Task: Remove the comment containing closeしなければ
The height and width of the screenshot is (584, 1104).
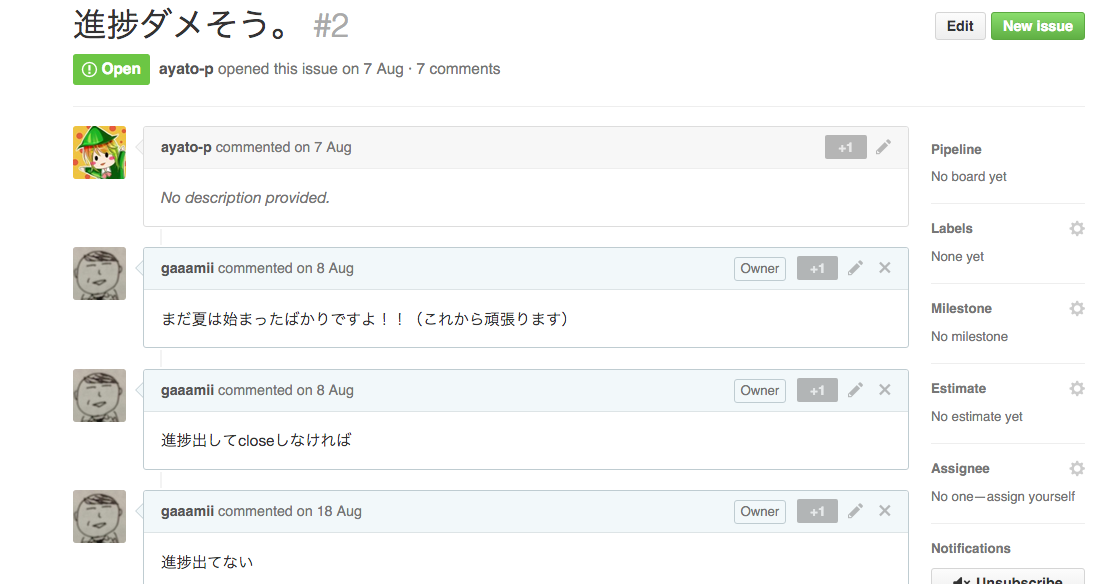Action: pos(885,390)
